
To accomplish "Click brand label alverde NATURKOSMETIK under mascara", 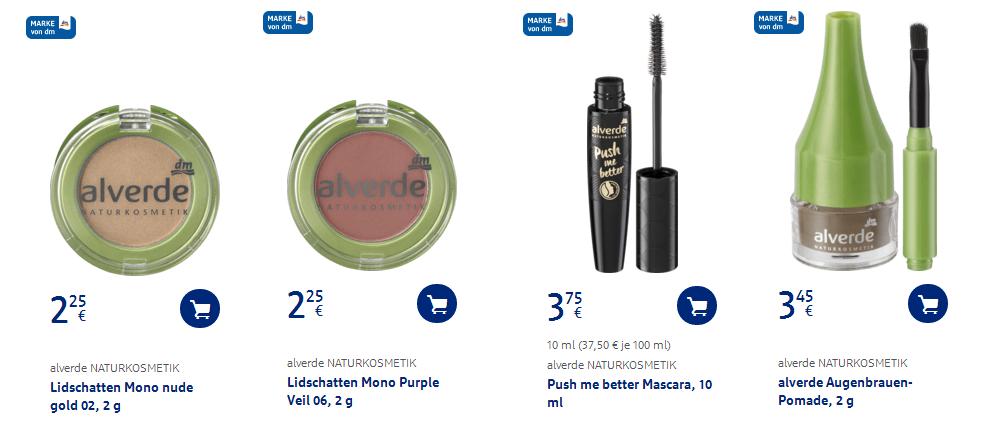I will coord(612,365).
